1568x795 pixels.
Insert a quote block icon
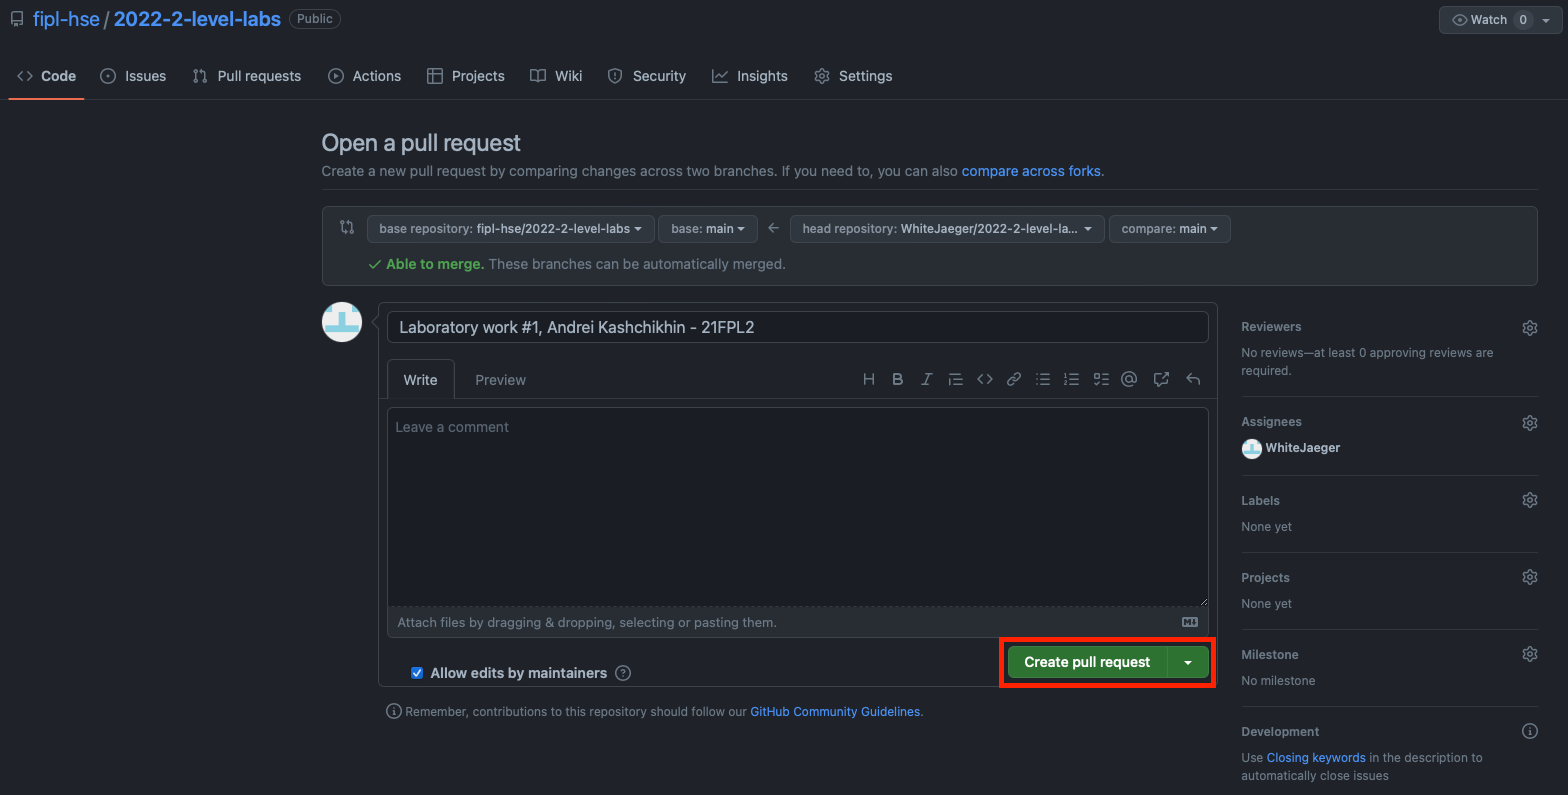point(956,379)
